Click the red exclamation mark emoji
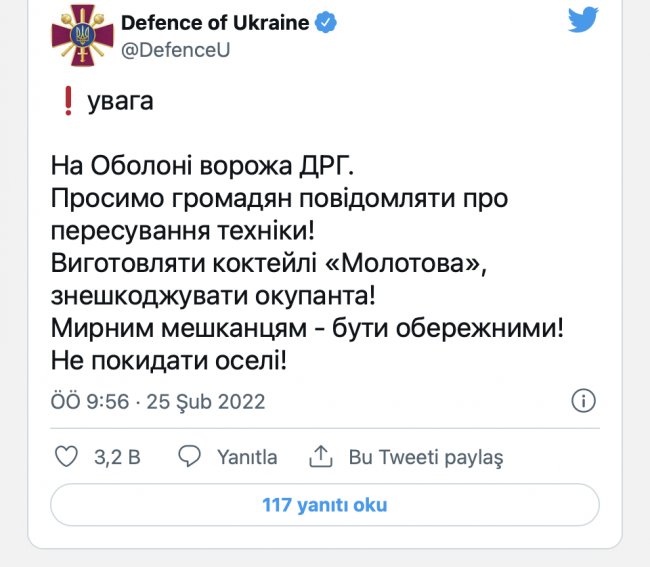The height and width of the screenshot is (567, 650). (x=68, y=102)
